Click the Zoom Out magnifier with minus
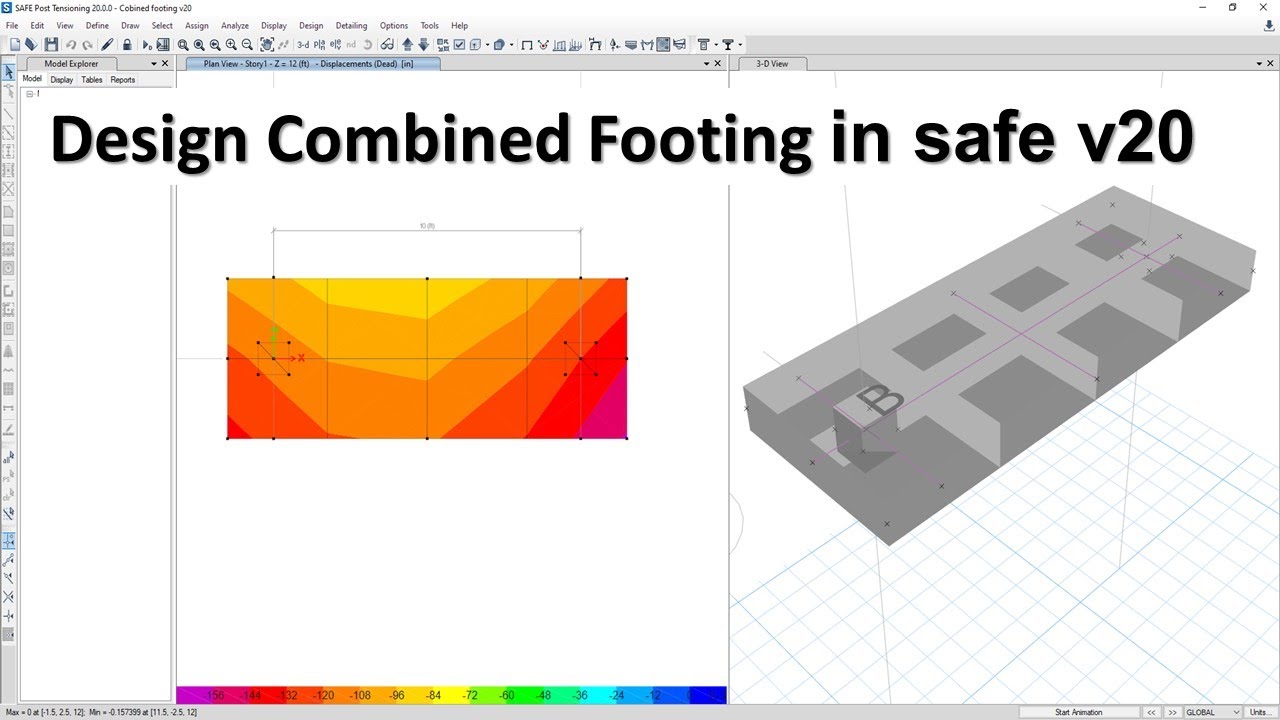The width and height of the screenshot is (1280, 720). [247, 44]
